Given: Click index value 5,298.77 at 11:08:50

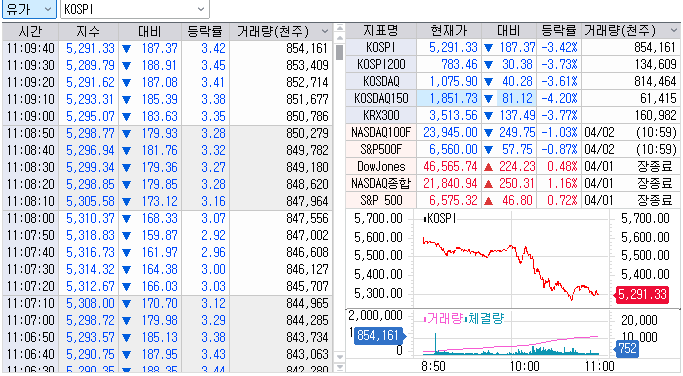Looking at the screenshot, I should pos(90,133).
